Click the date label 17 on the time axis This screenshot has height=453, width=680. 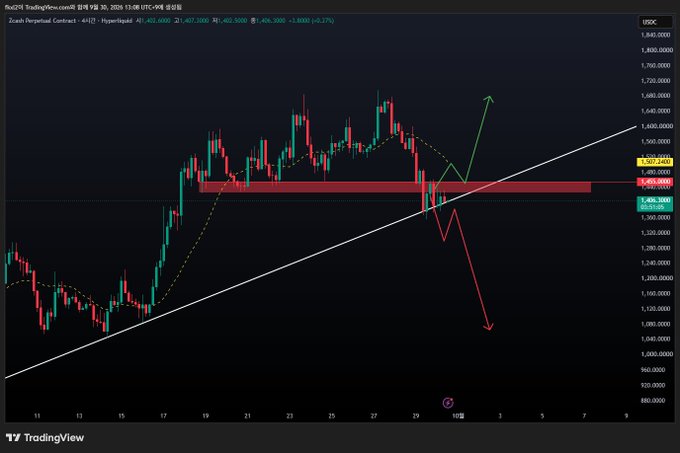(x=163, y=416)
